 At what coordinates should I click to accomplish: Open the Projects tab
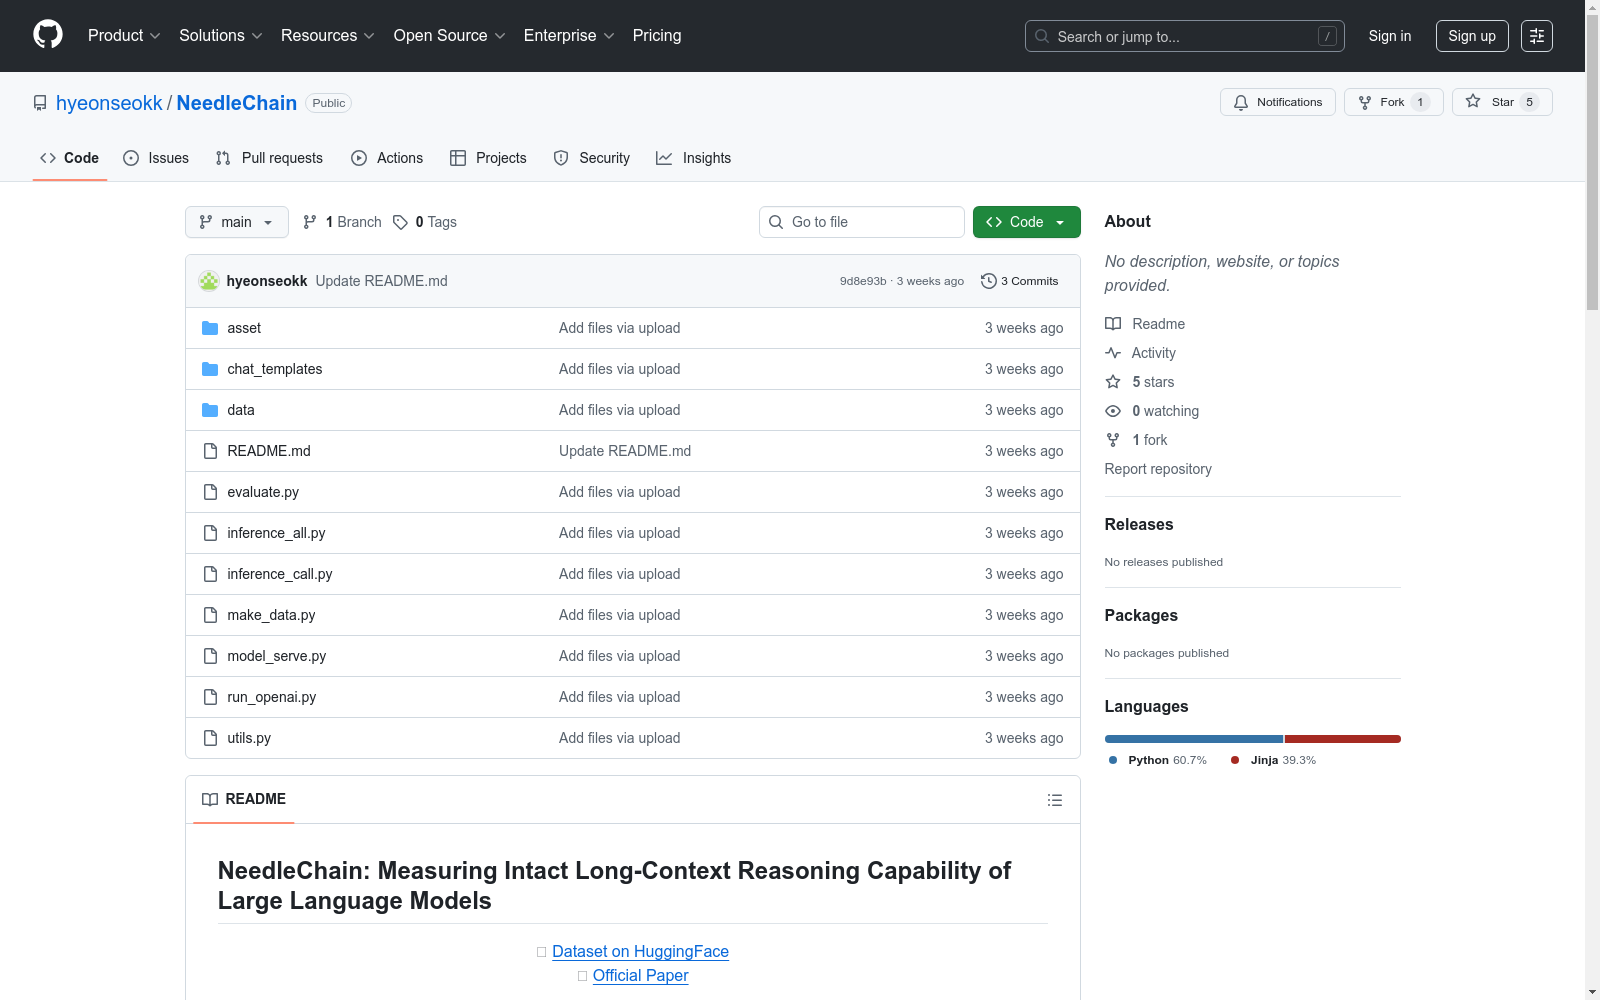pos(488,158)
